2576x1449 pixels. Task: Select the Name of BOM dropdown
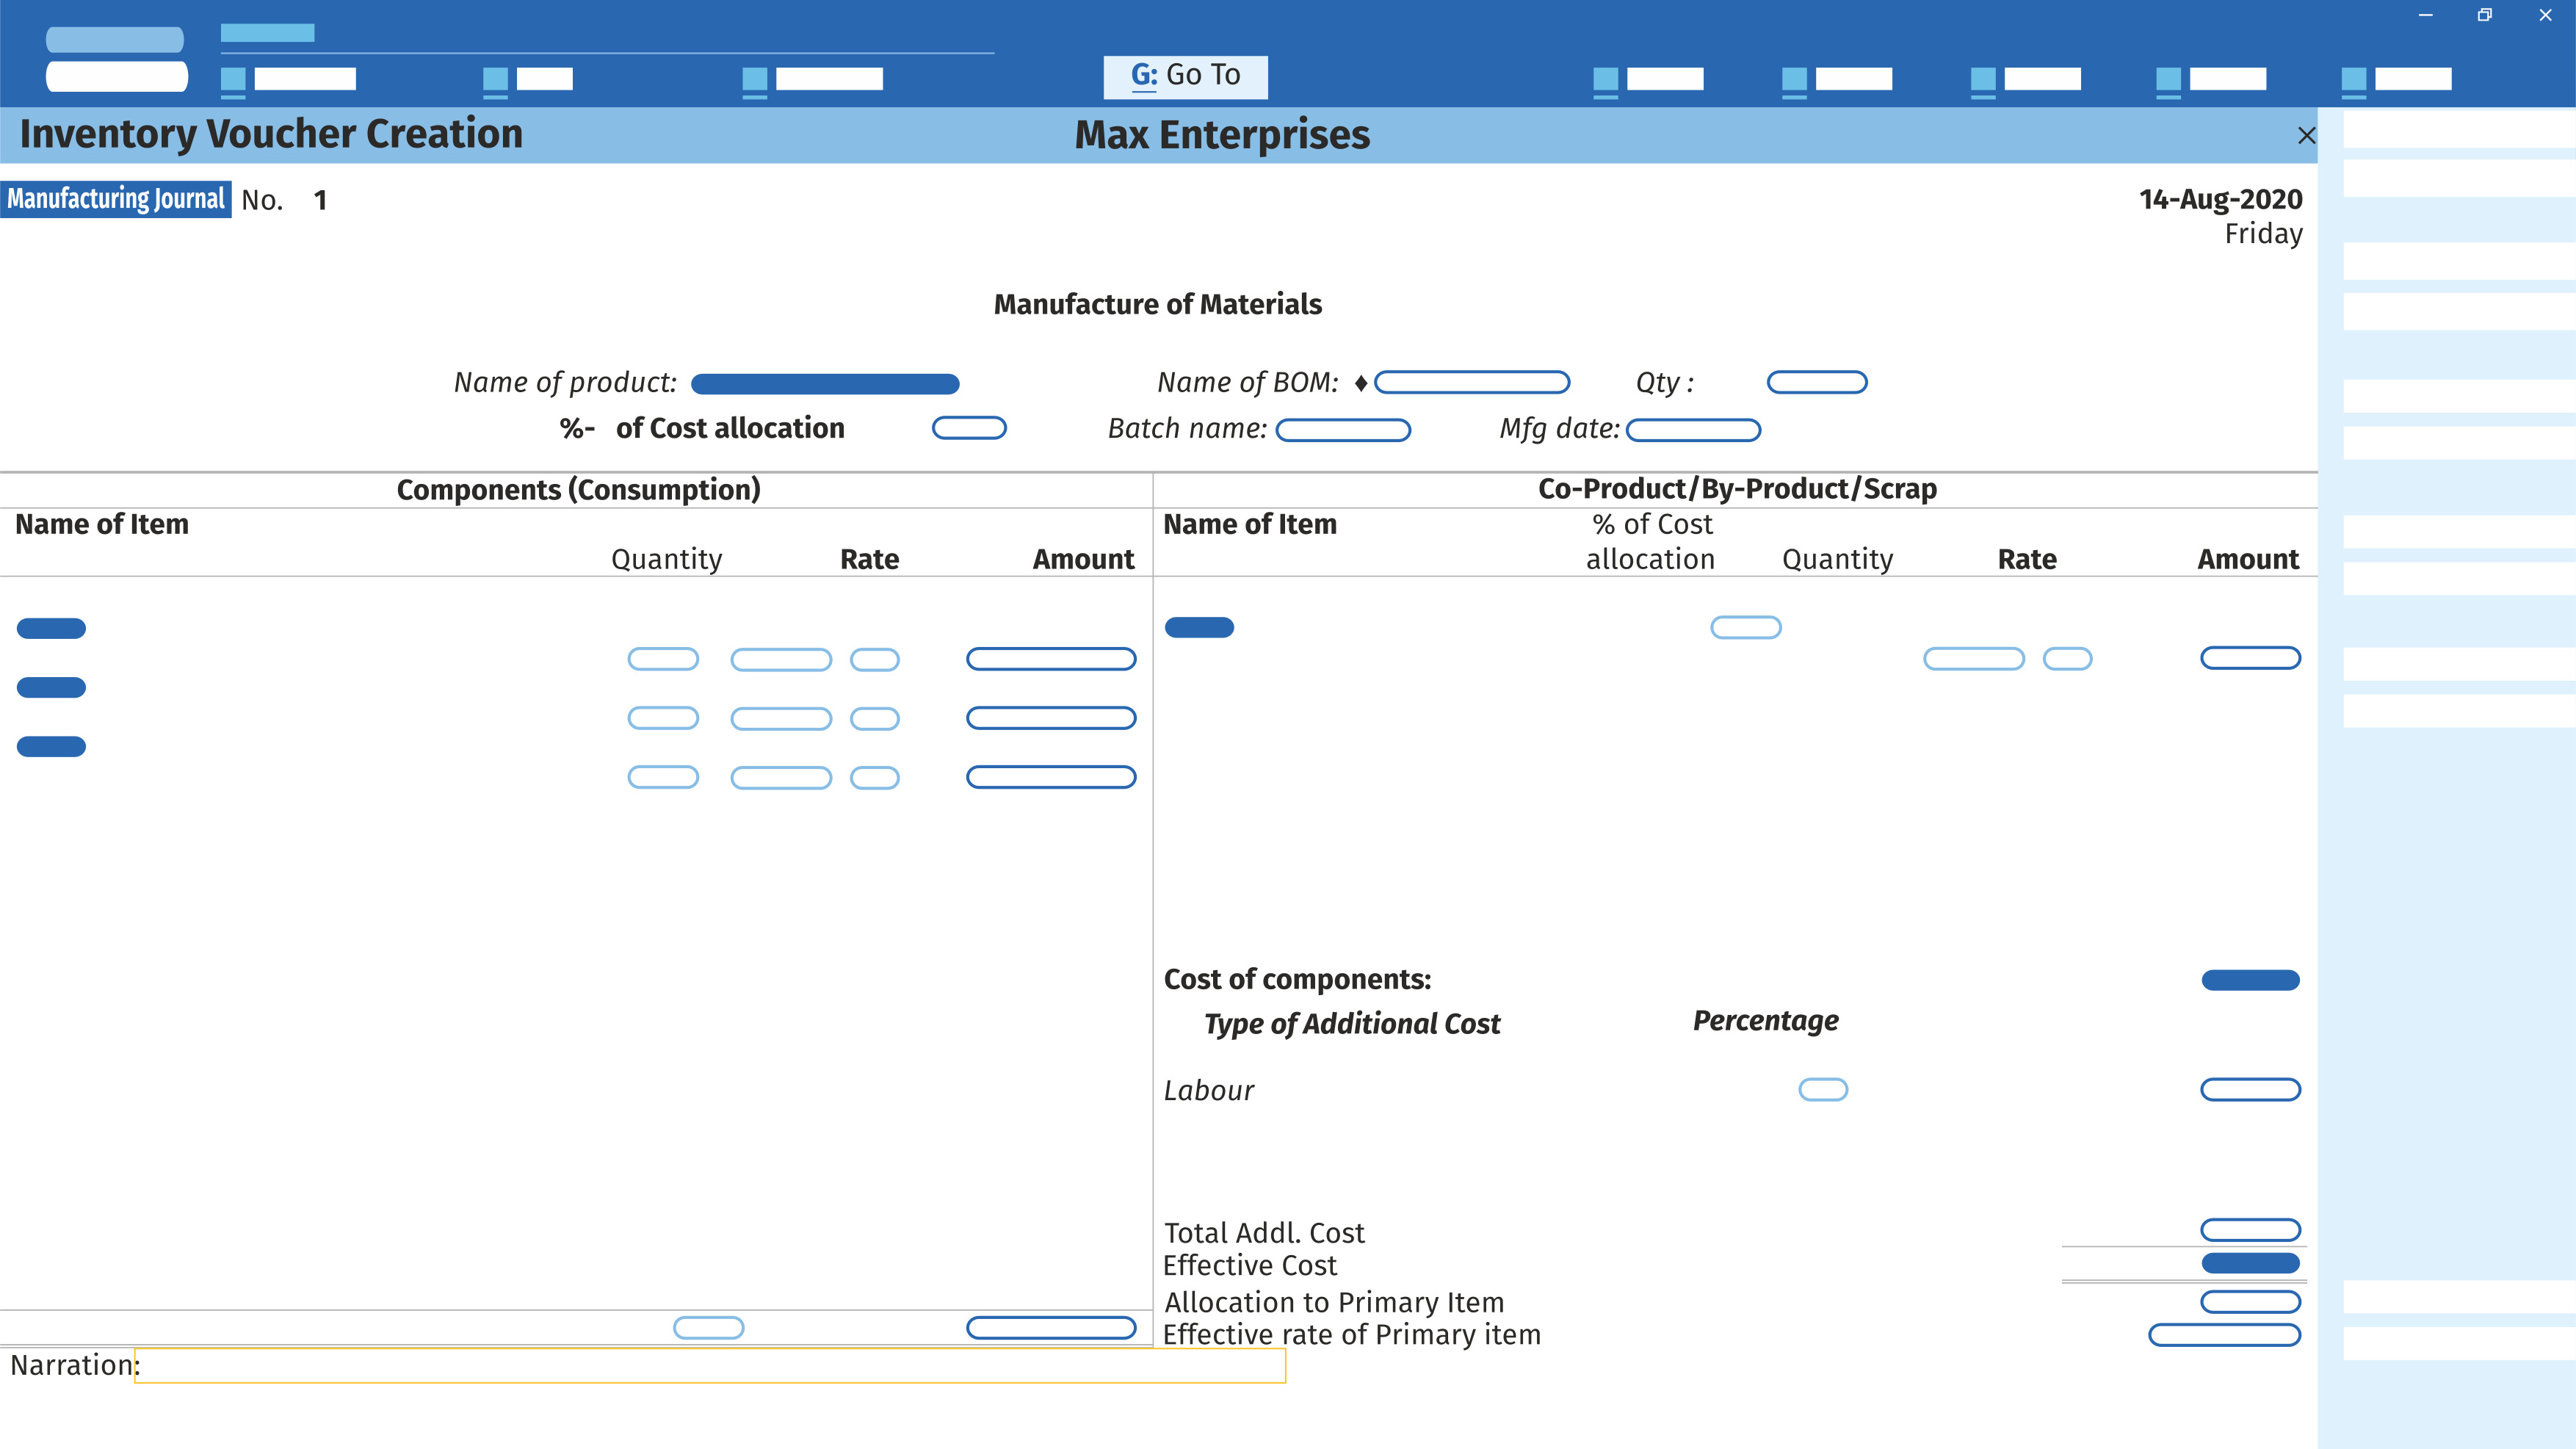tap(1475, 380)
